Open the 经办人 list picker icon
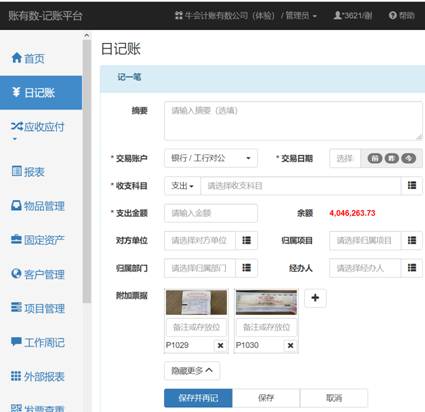The image size is (425, 412). [412, 268]
